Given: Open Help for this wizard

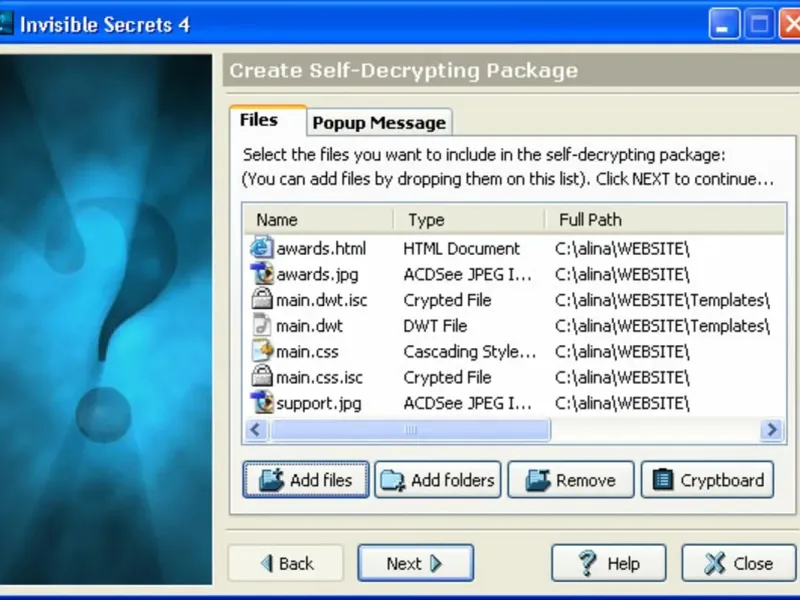Looking at the screenshot, I should click(609, 563).
